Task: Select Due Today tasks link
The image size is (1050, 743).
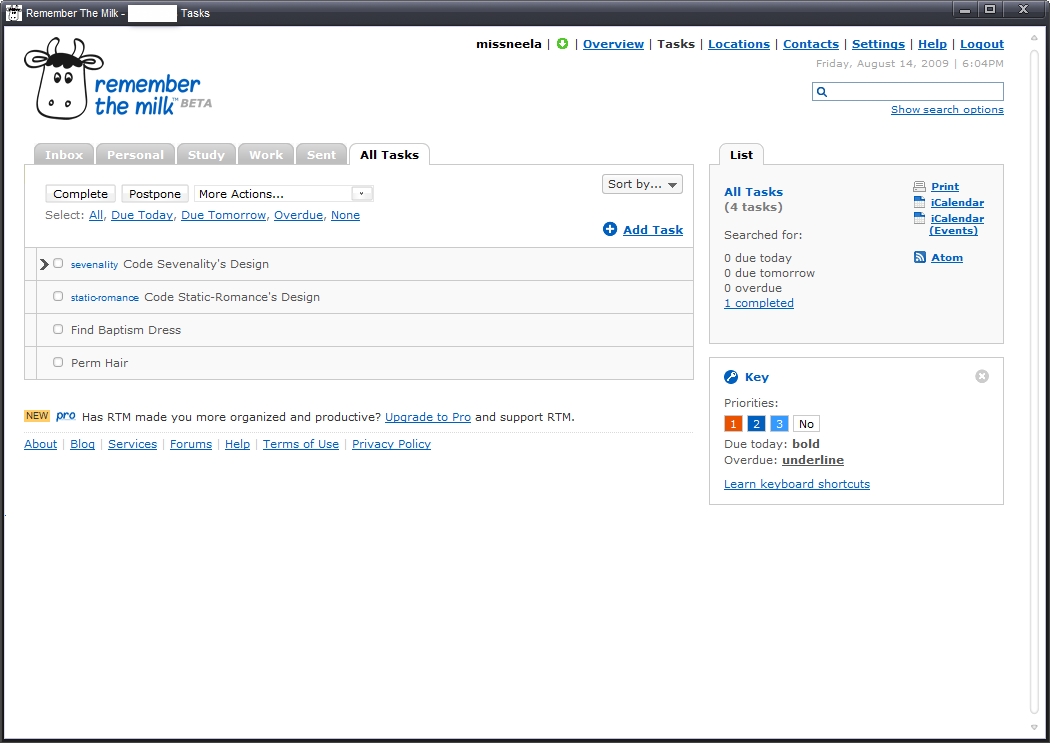Action: pos(142,215)
